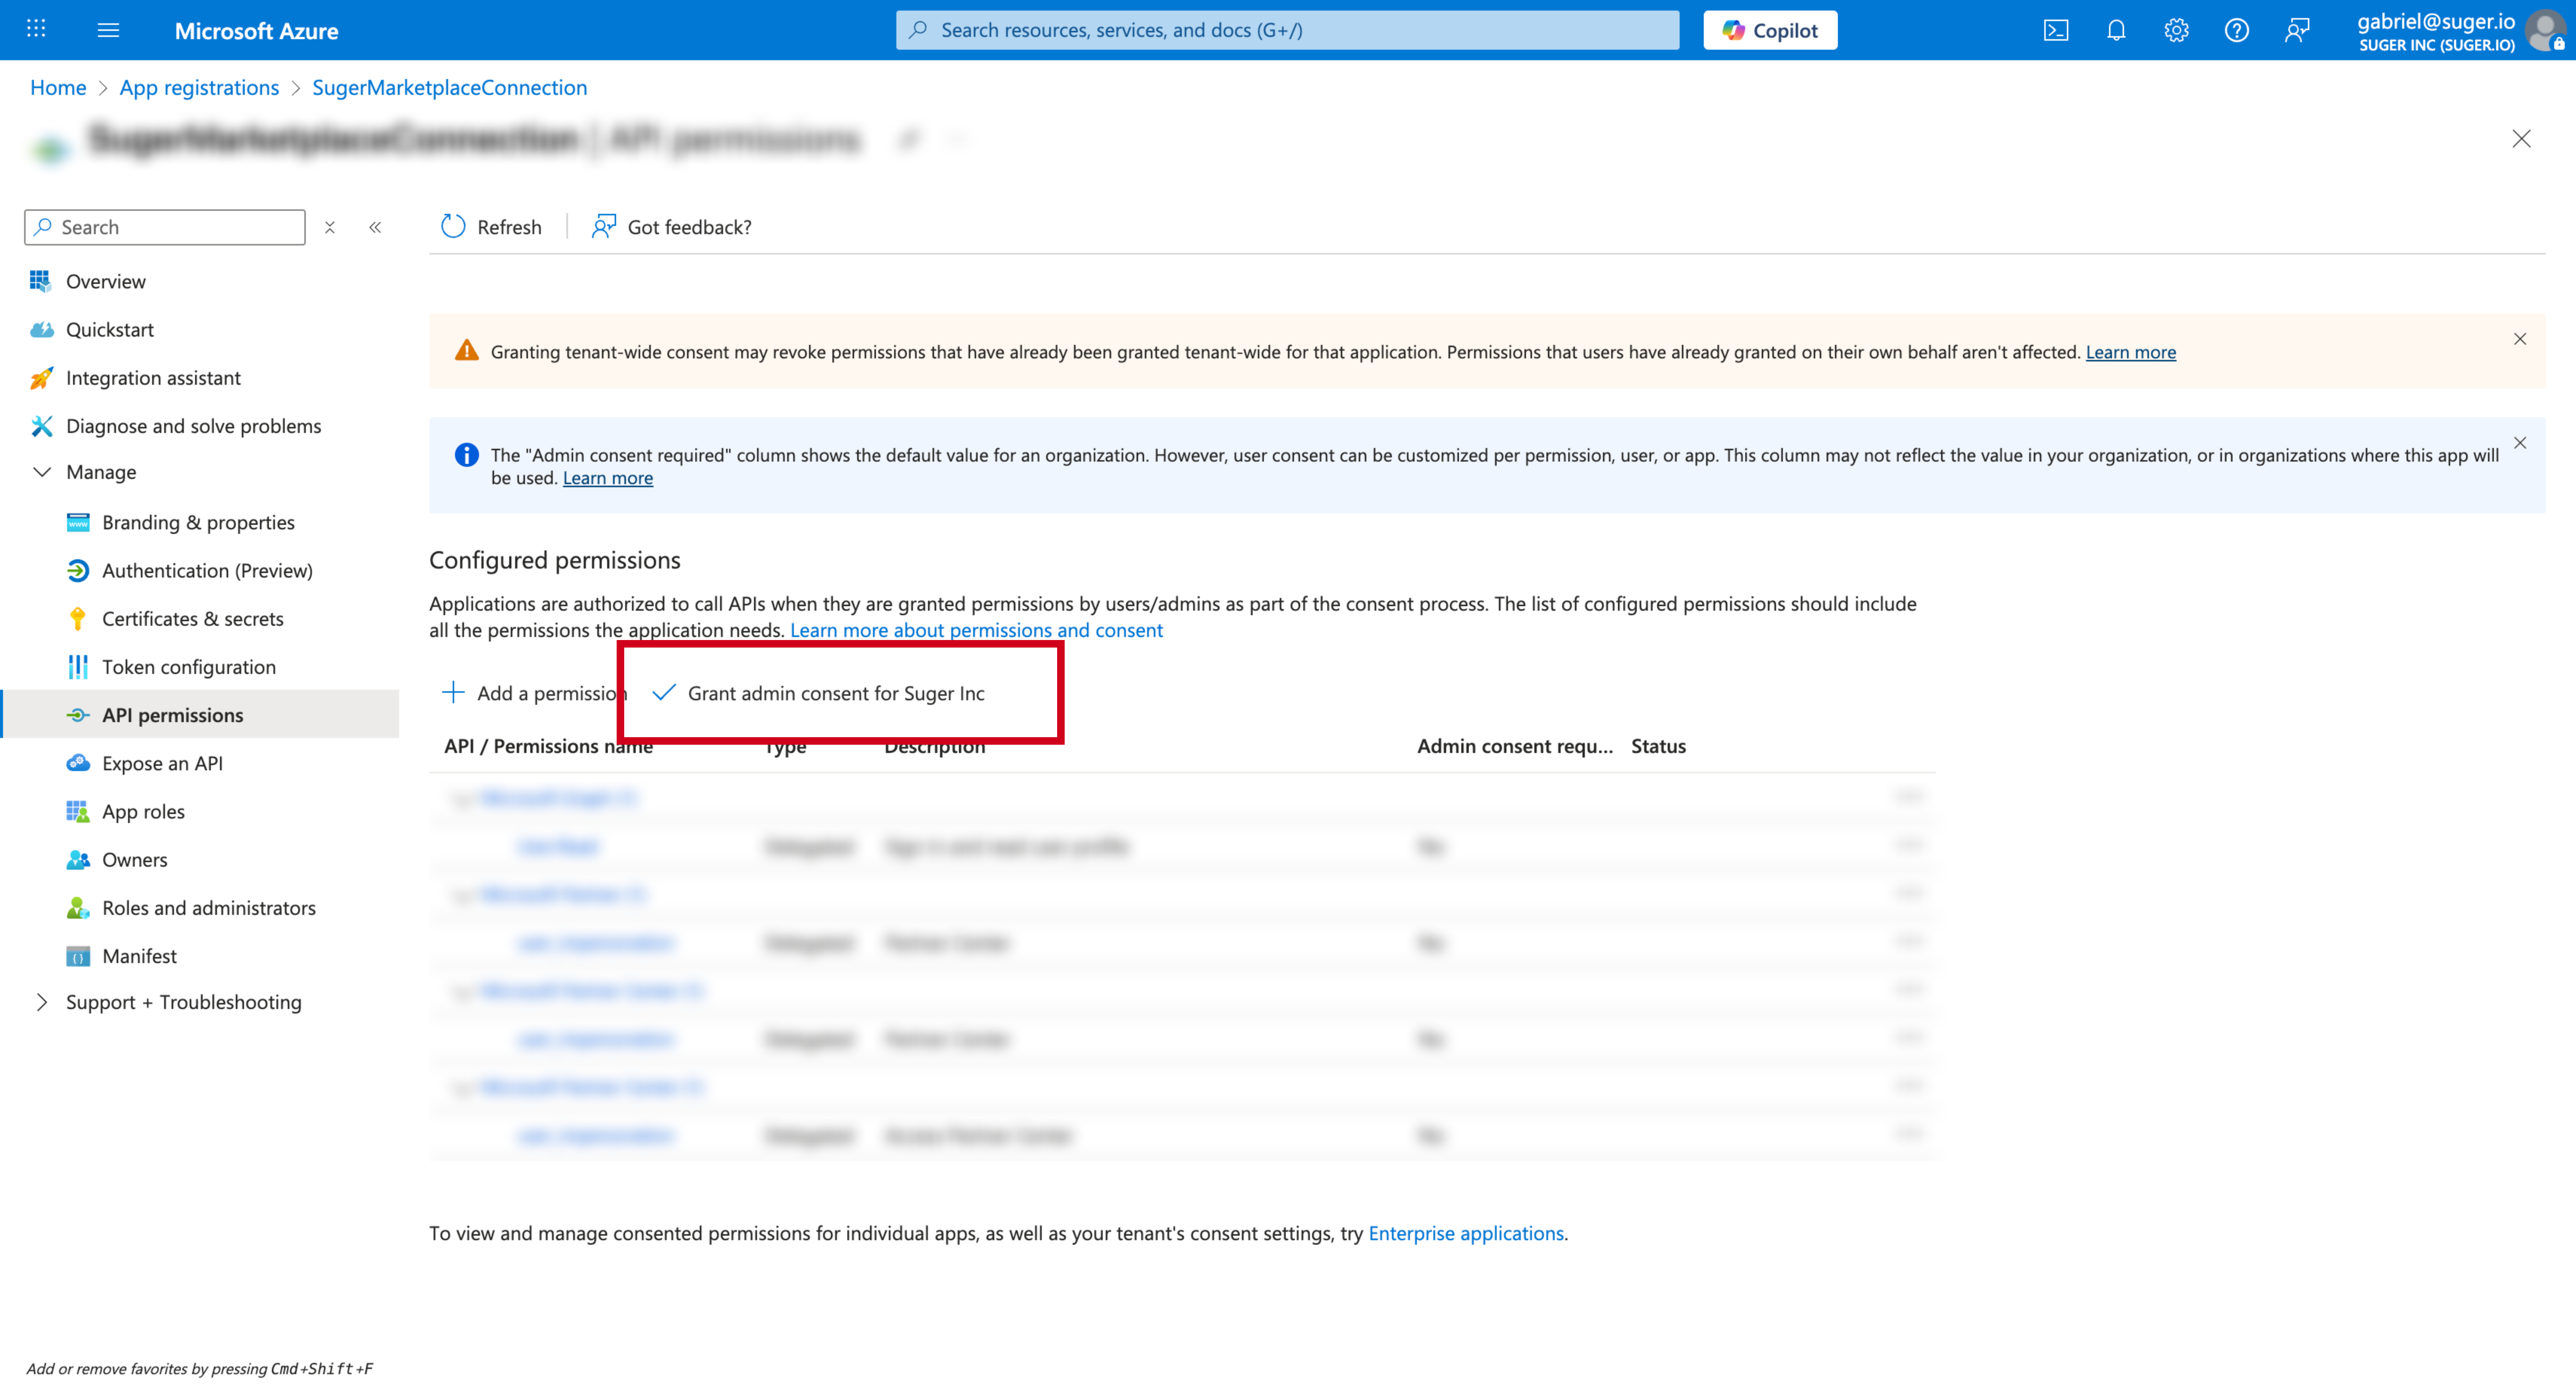Click Grant admin consent for Suger Inc
2576x1384 pixels.
[x=818, y=693]
